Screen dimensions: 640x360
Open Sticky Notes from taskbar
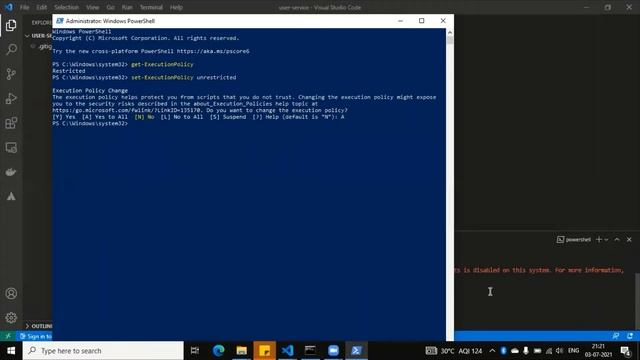pyautogui.click(x=264, y=351)
